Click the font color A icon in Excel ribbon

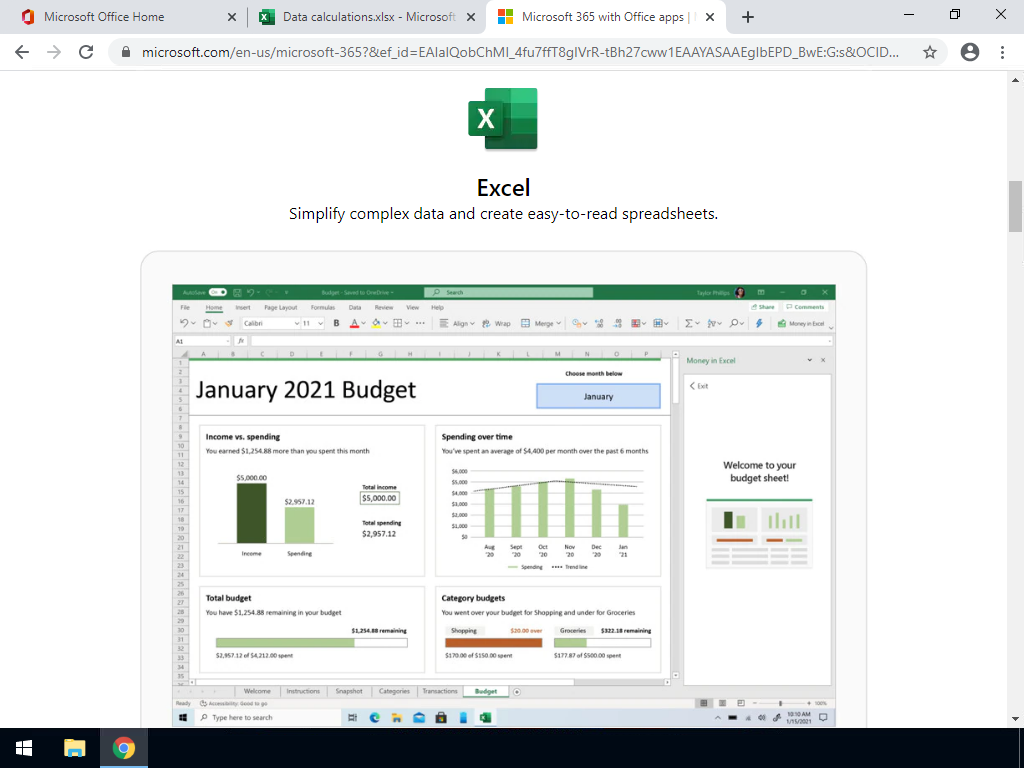[x=354, y=323]
